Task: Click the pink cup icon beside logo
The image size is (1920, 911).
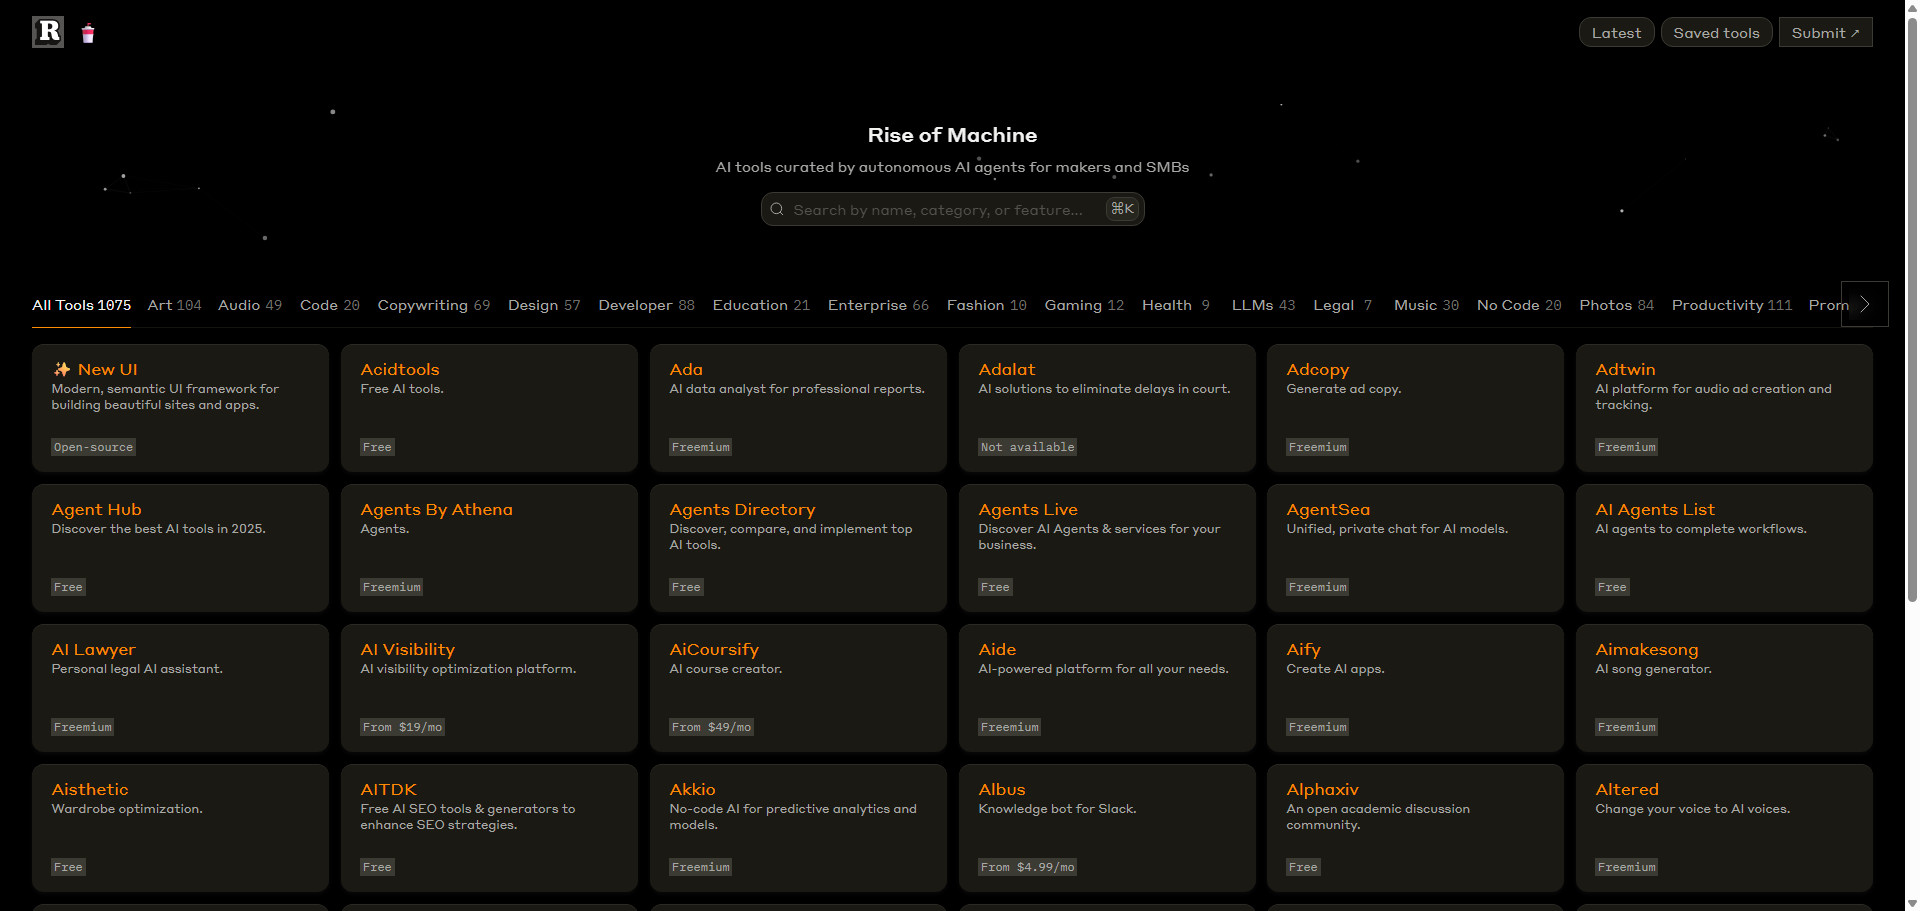Action: (88, 34)
